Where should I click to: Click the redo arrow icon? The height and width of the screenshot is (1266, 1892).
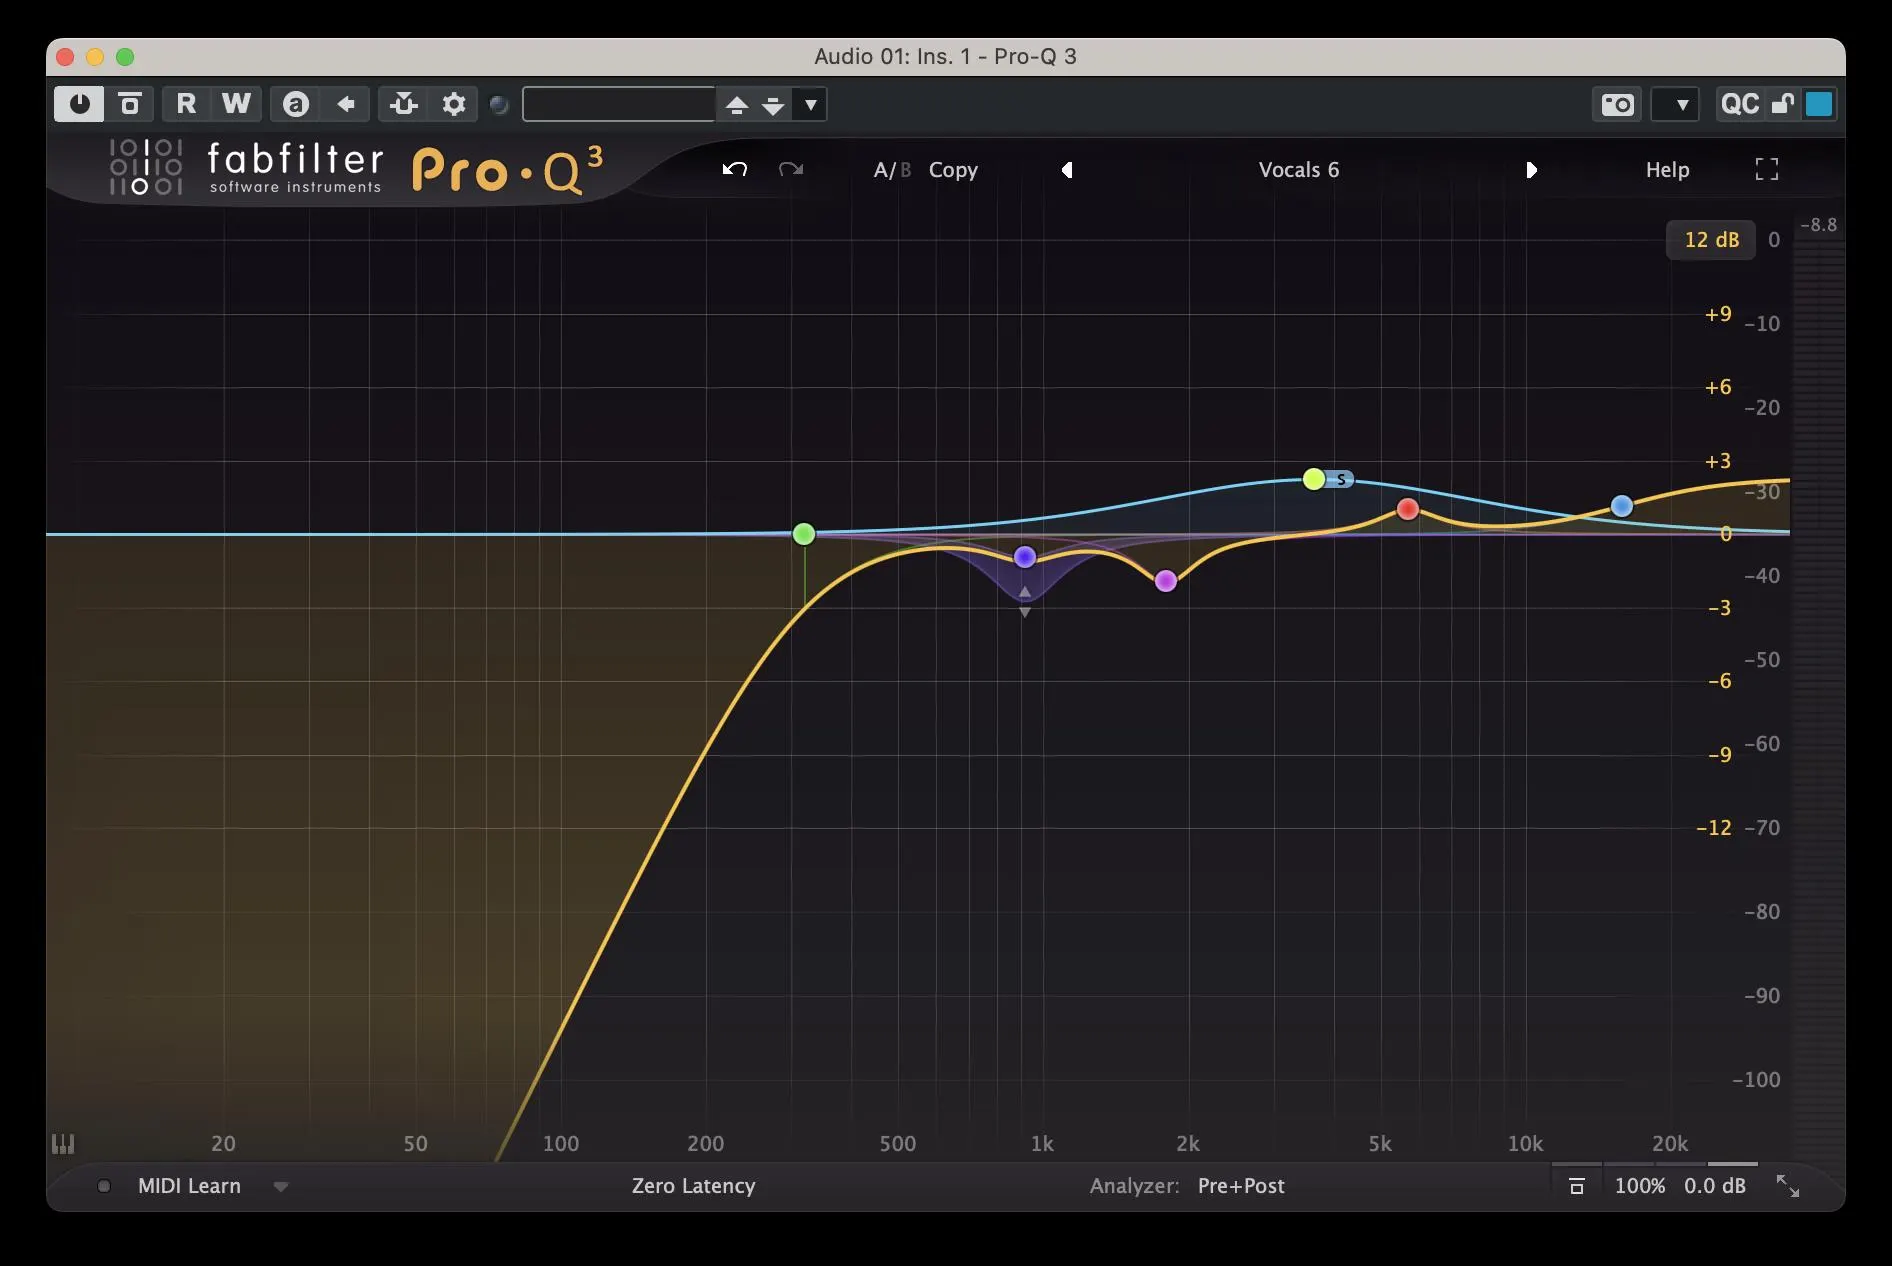pos(791,169)
